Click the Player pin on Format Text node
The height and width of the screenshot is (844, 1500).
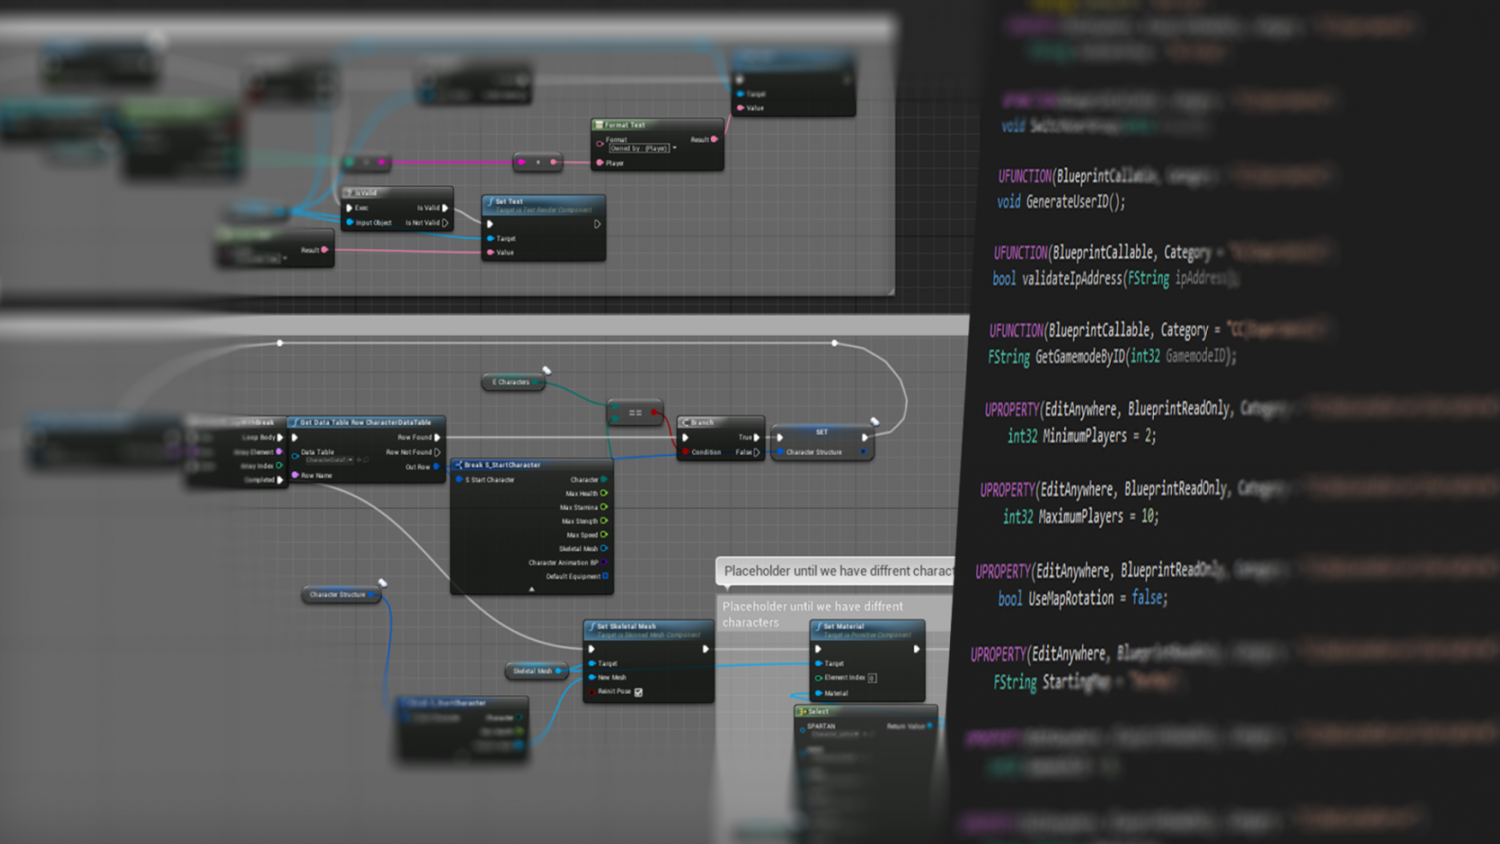pyautogui.click(x=600, y=163)
